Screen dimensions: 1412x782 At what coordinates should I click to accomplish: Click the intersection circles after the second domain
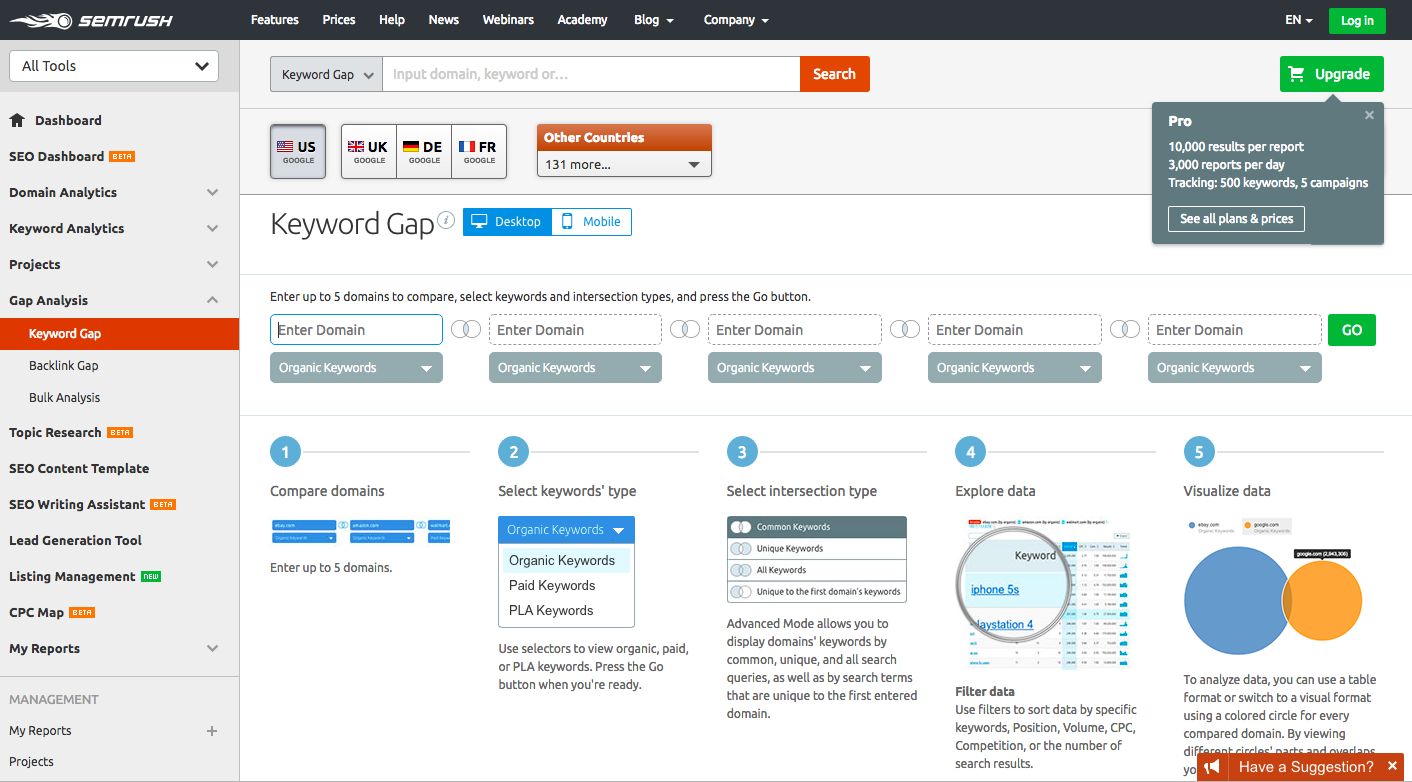click(685, 330)
